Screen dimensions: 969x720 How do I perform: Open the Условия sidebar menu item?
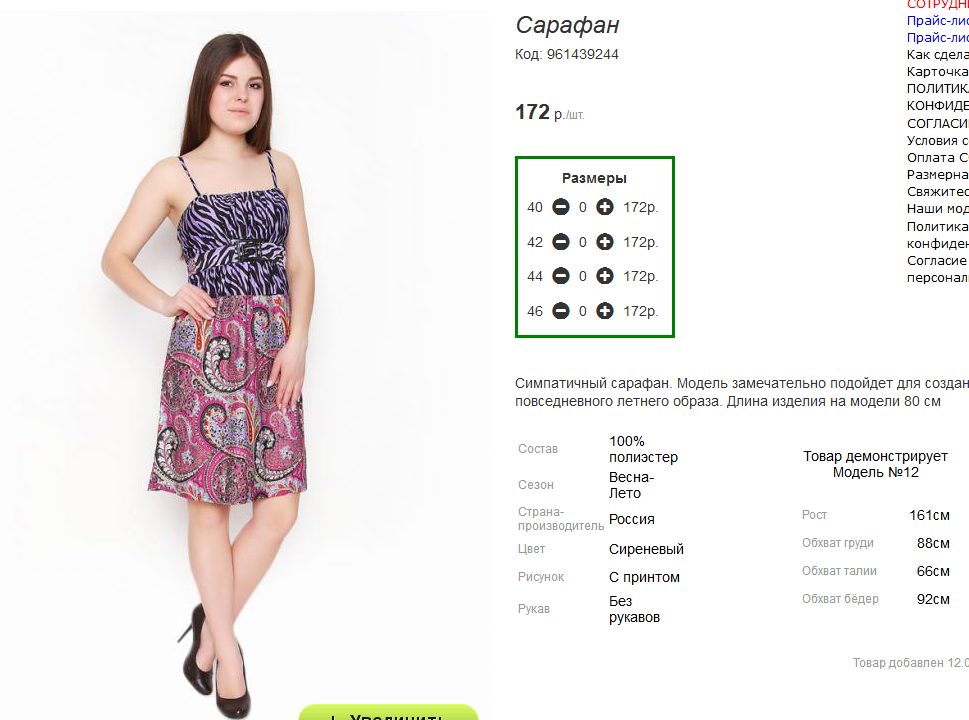937,140
